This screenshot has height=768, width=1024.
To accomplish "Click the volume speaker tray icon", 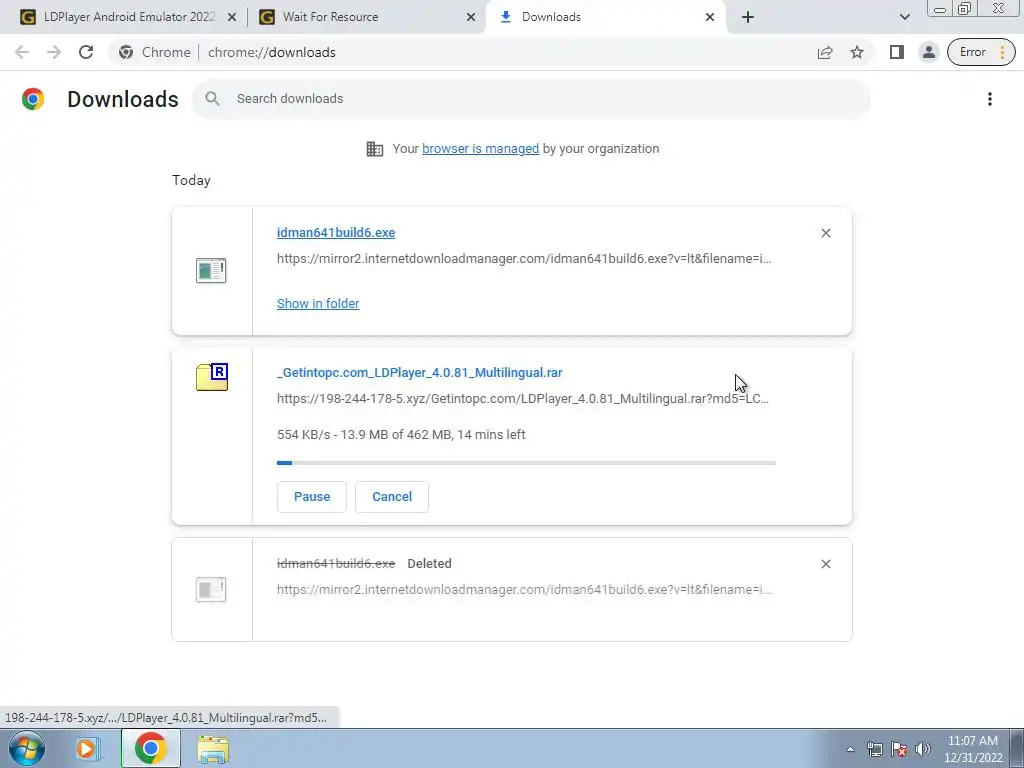I will [923, 749].
